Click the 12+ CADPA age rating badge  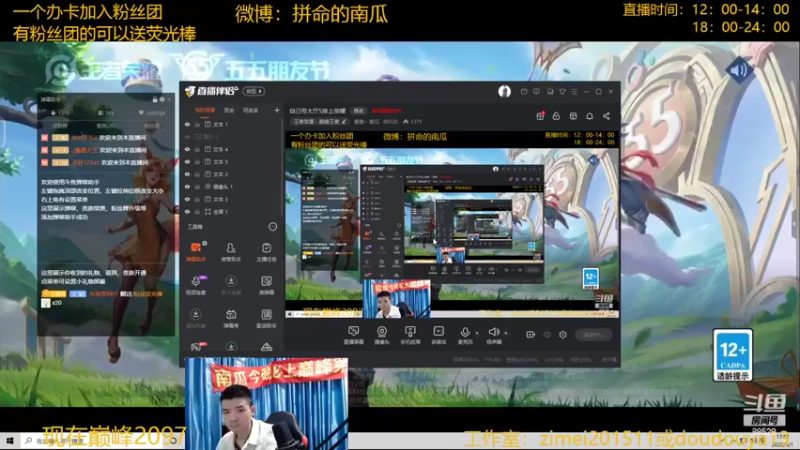click(733, 355)
